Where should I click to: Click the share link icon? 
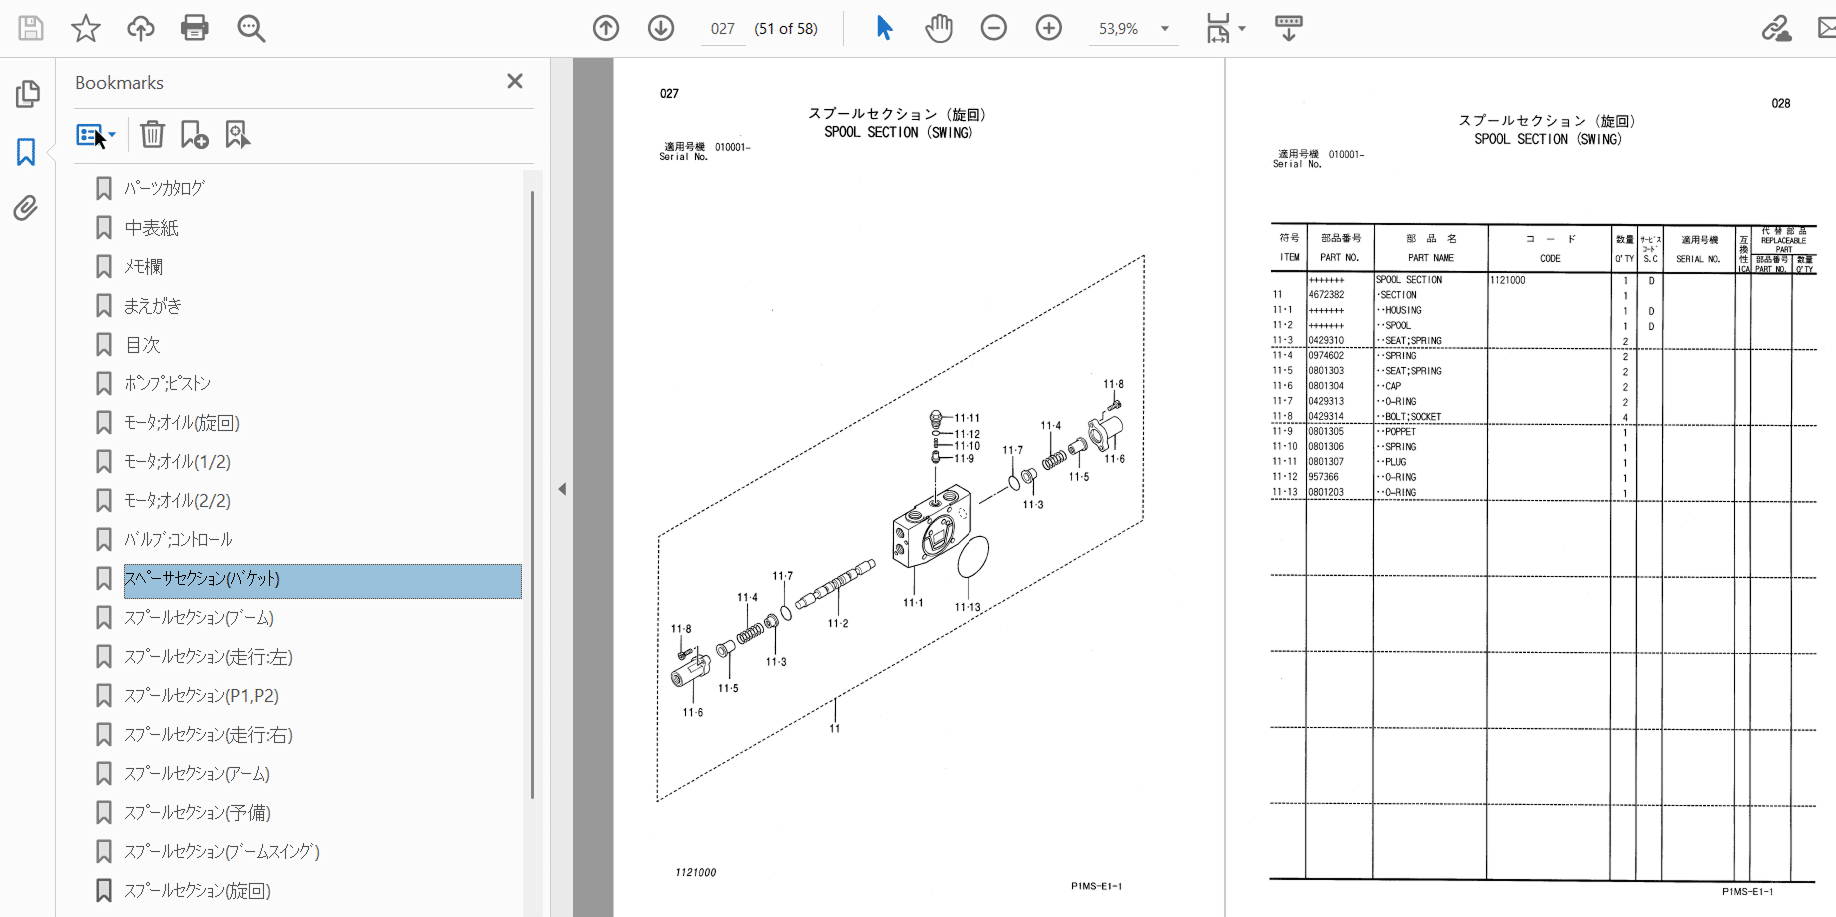click(1776, 28)
